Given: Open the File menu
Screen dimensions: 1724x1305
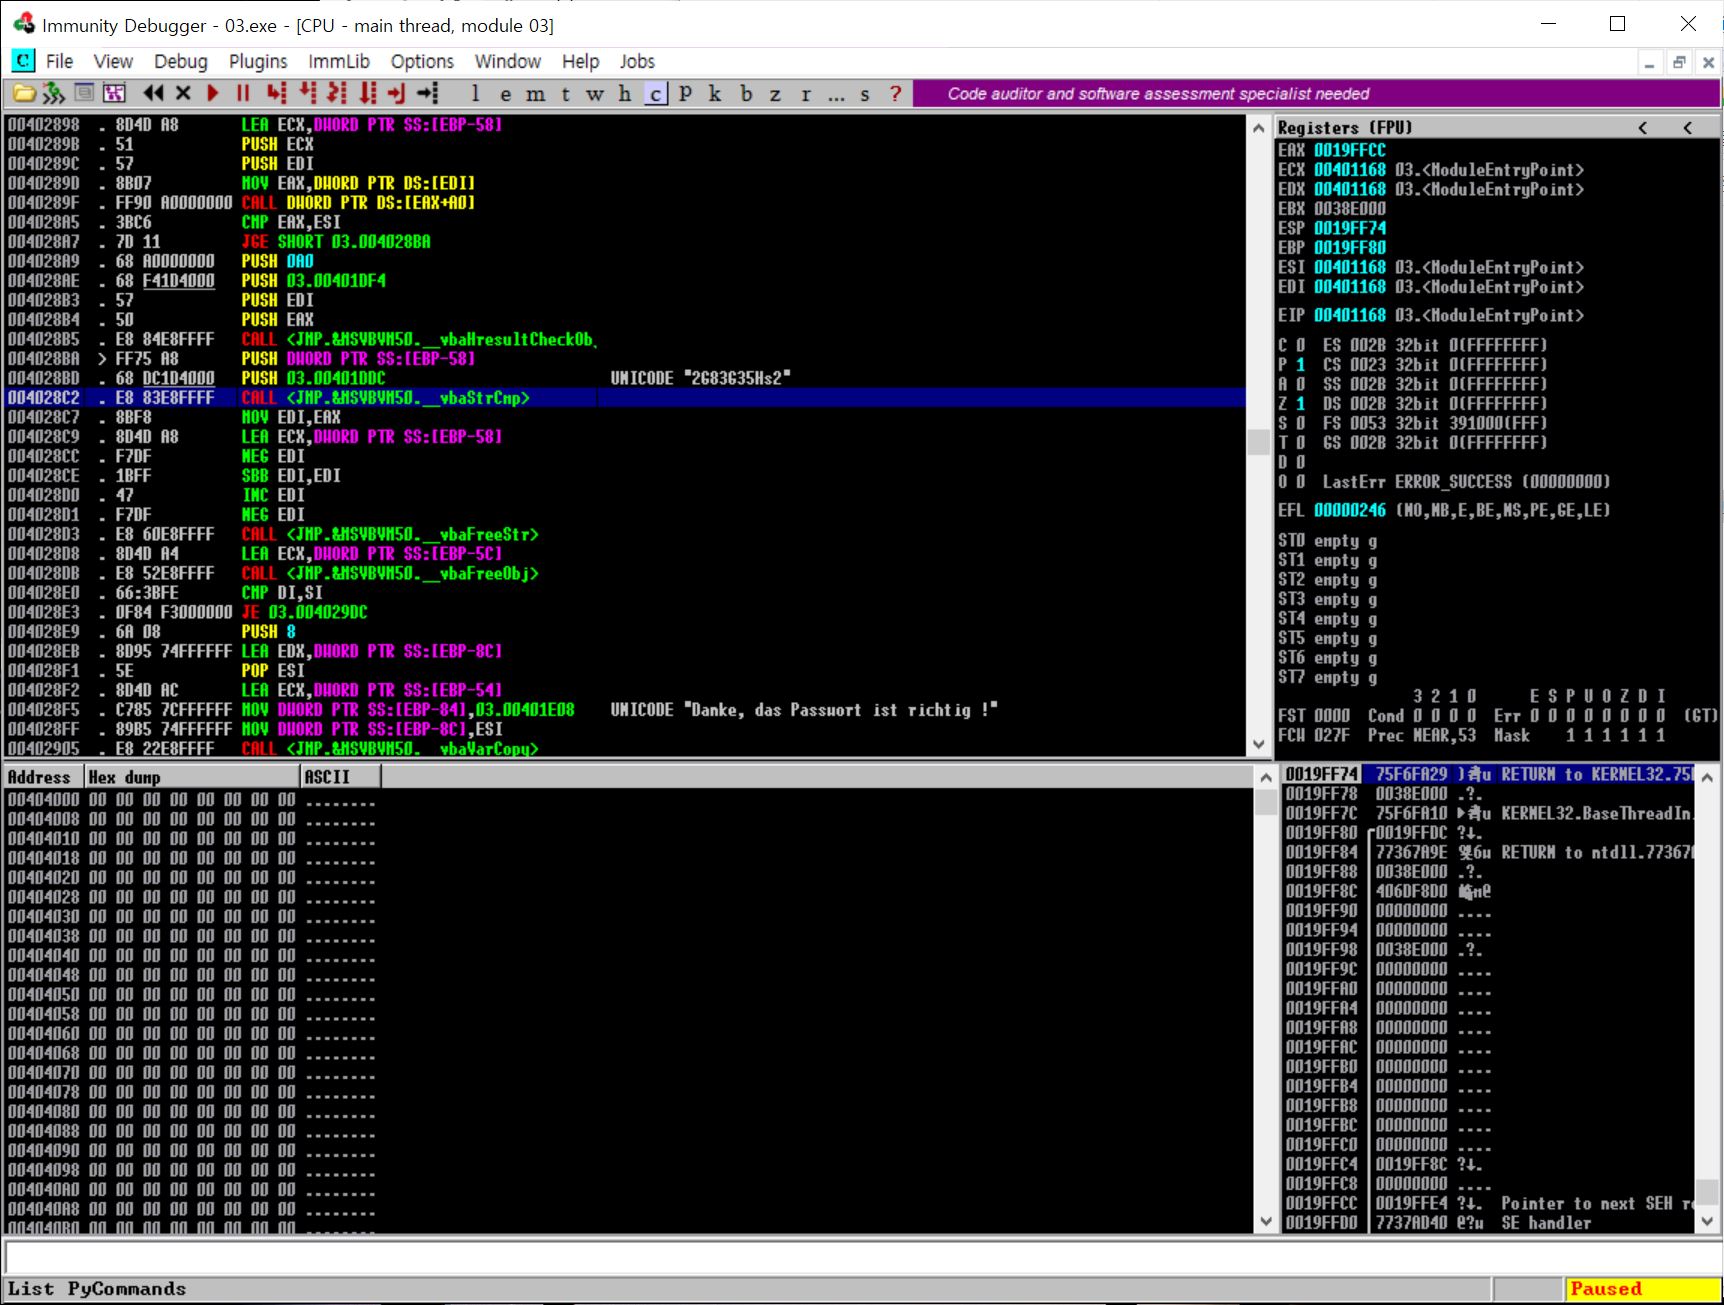Looking at the screenshot, I should [x=60, y=61].
